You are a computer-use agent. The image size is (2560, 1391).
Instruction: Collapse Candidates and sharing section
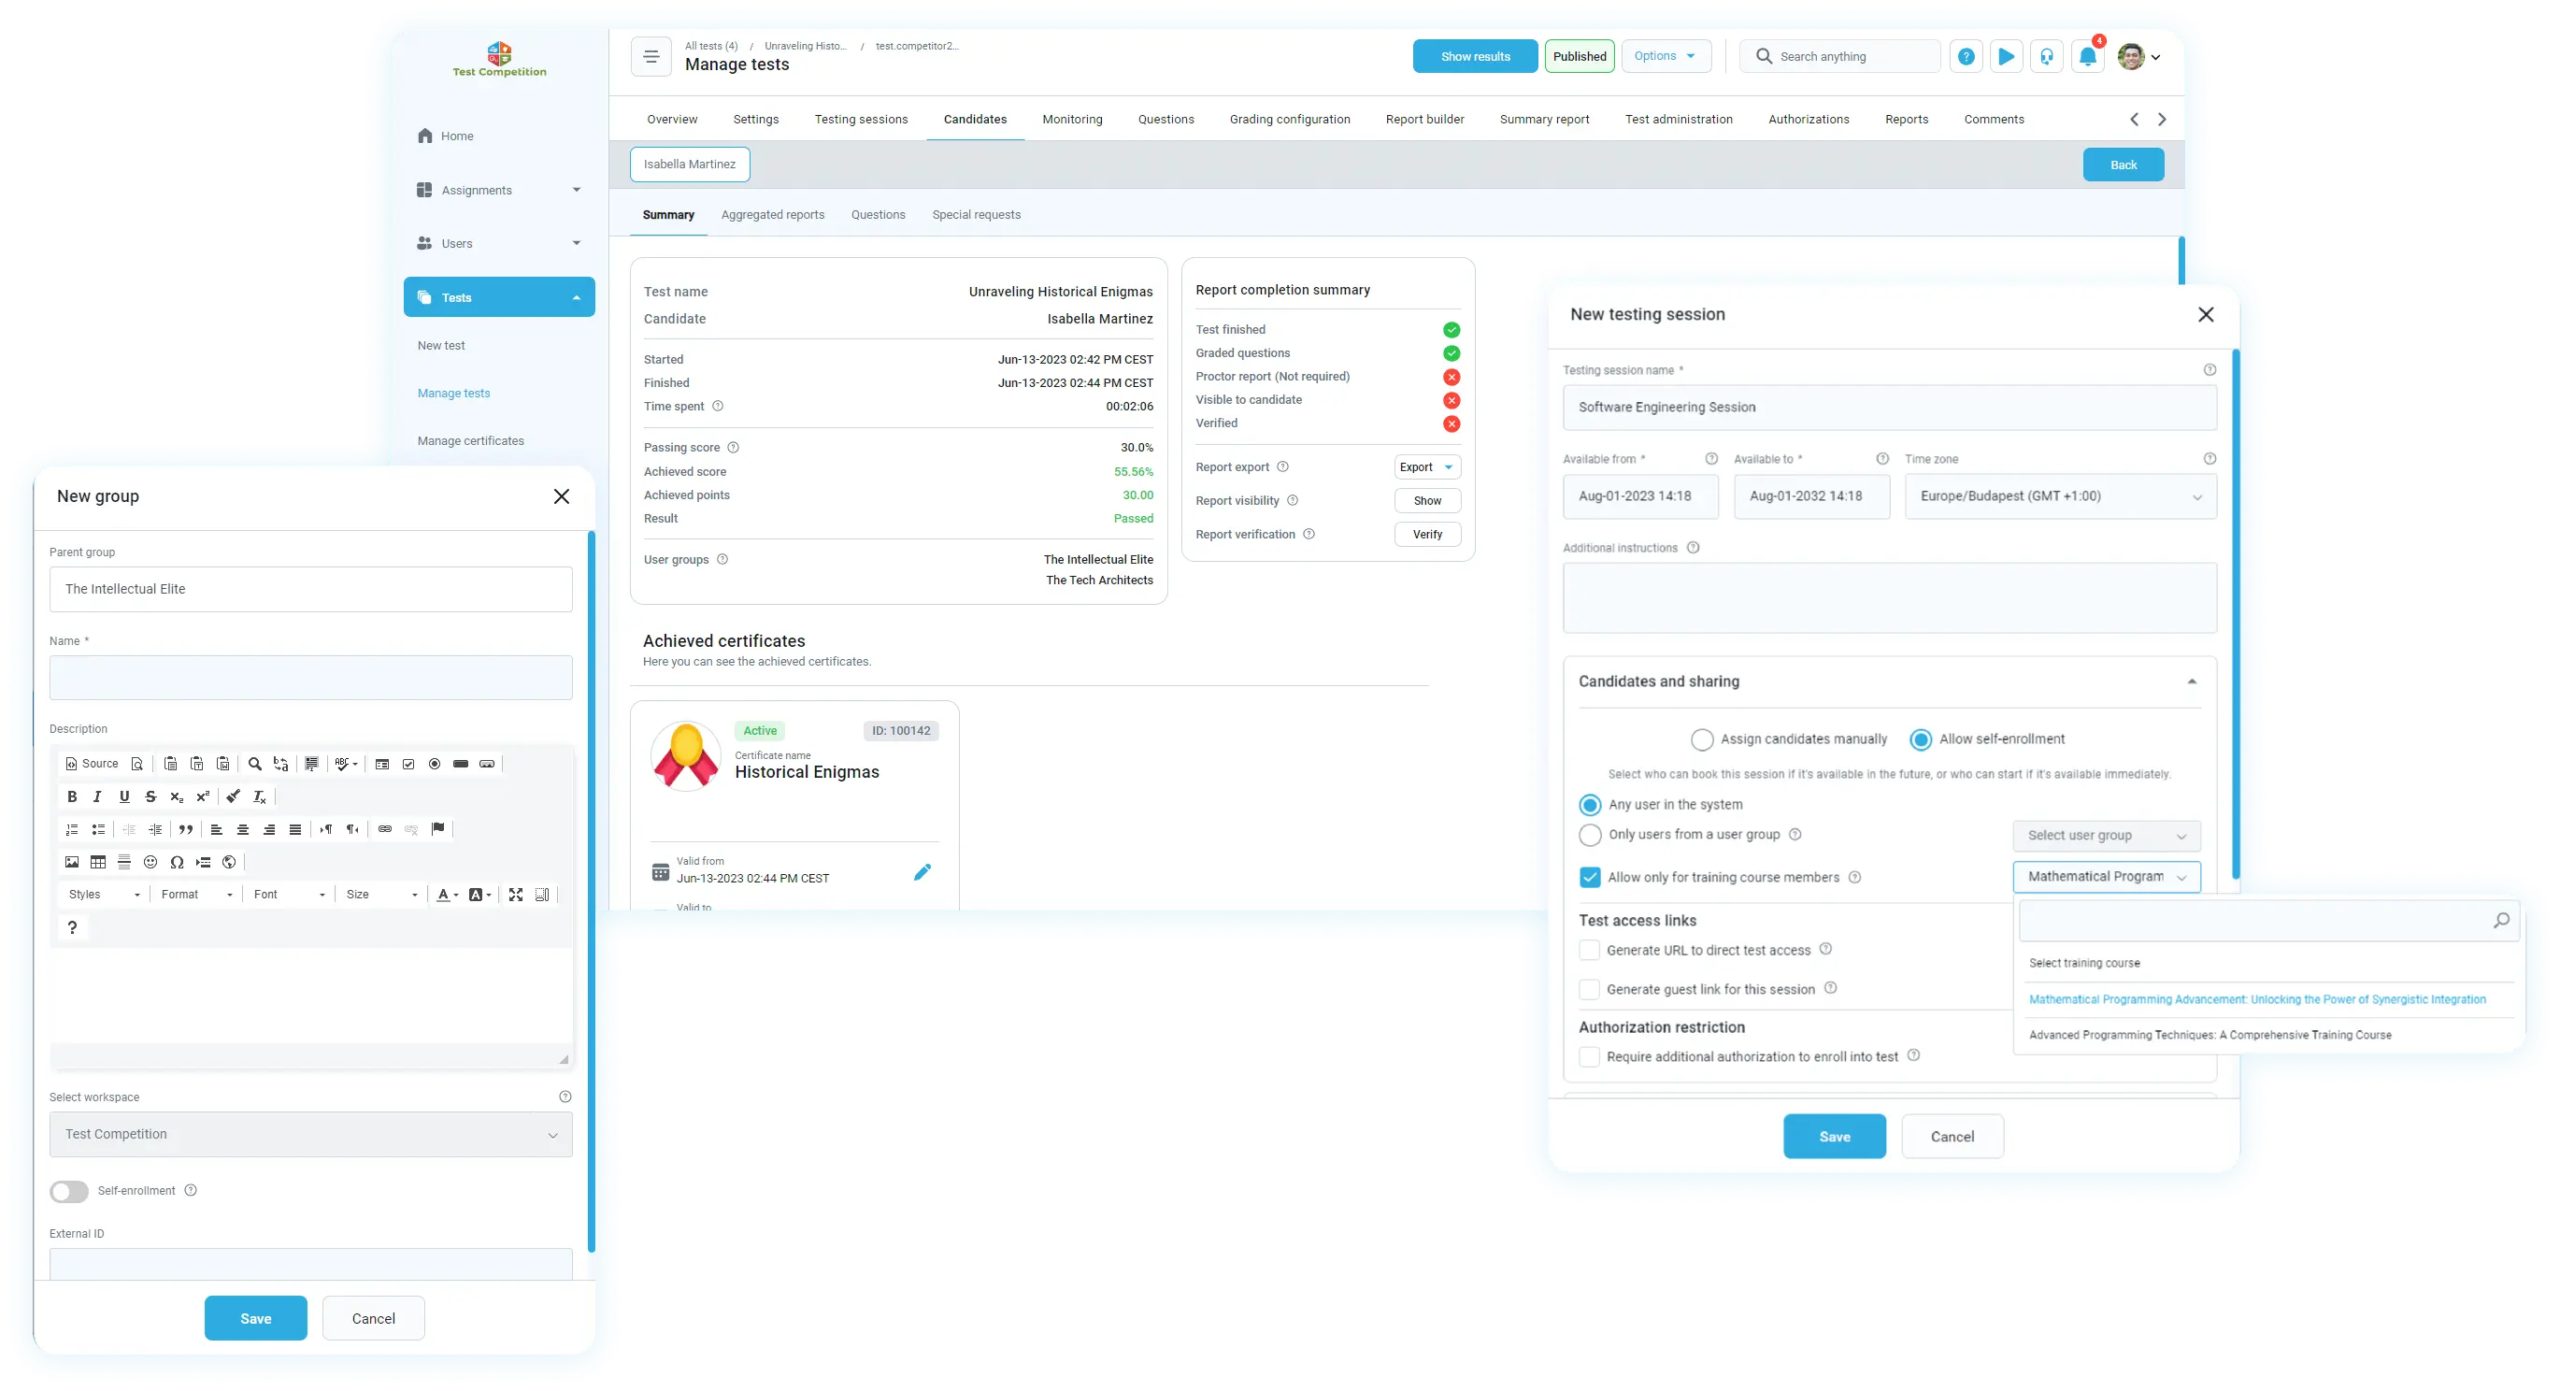(2191, 682)
